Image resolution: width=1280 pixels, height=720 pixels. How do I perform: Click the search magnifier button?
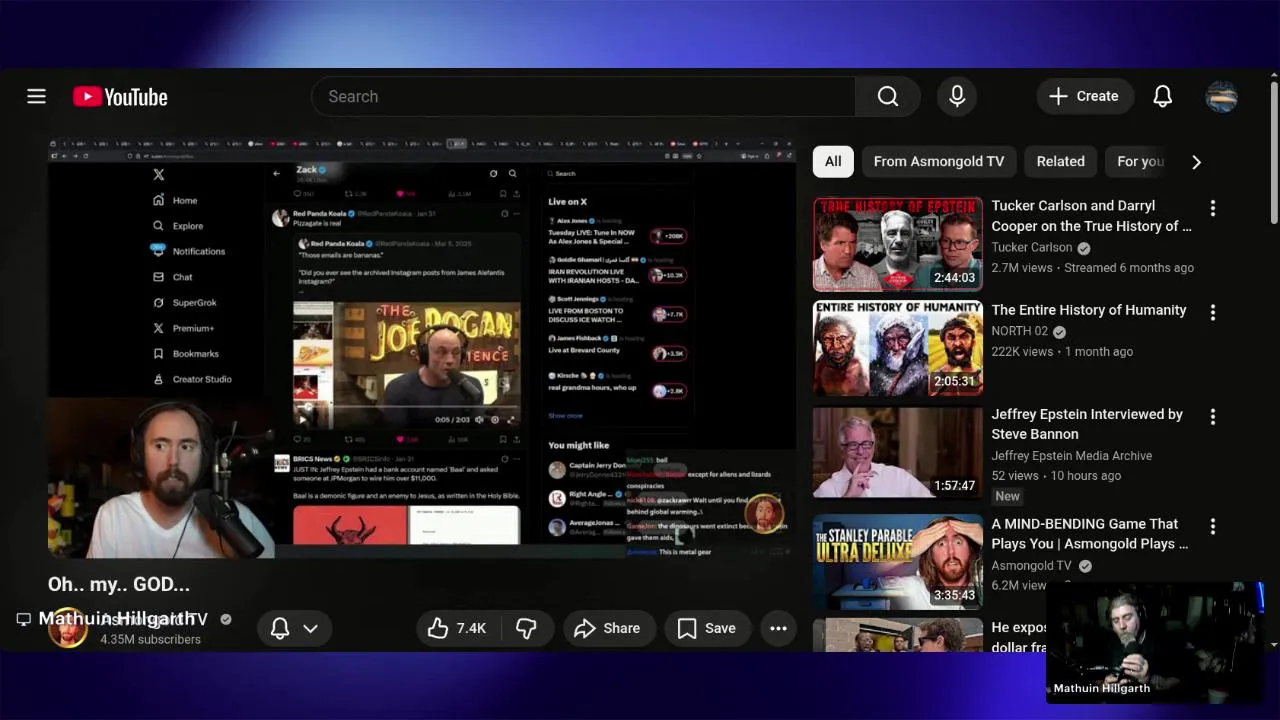[x=888, y=96]
